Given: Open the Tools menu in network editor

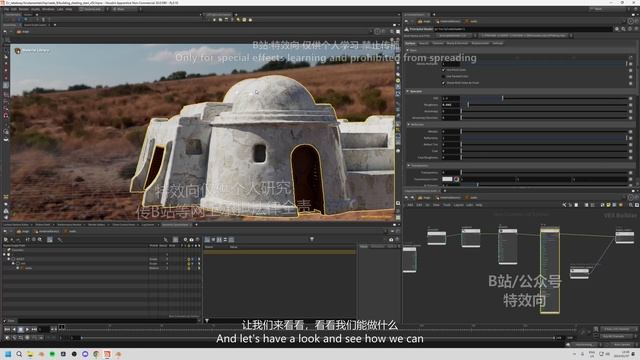Looking at the screenshot, I should [447, 205].
